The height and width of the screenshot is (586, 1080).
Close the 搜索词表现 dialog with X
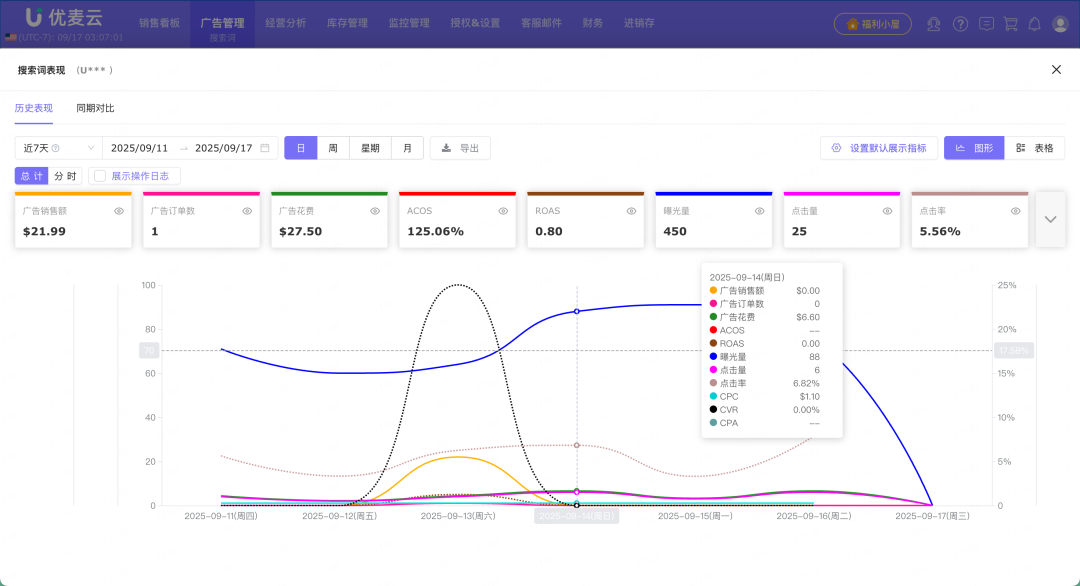(x=1056, y=70)
